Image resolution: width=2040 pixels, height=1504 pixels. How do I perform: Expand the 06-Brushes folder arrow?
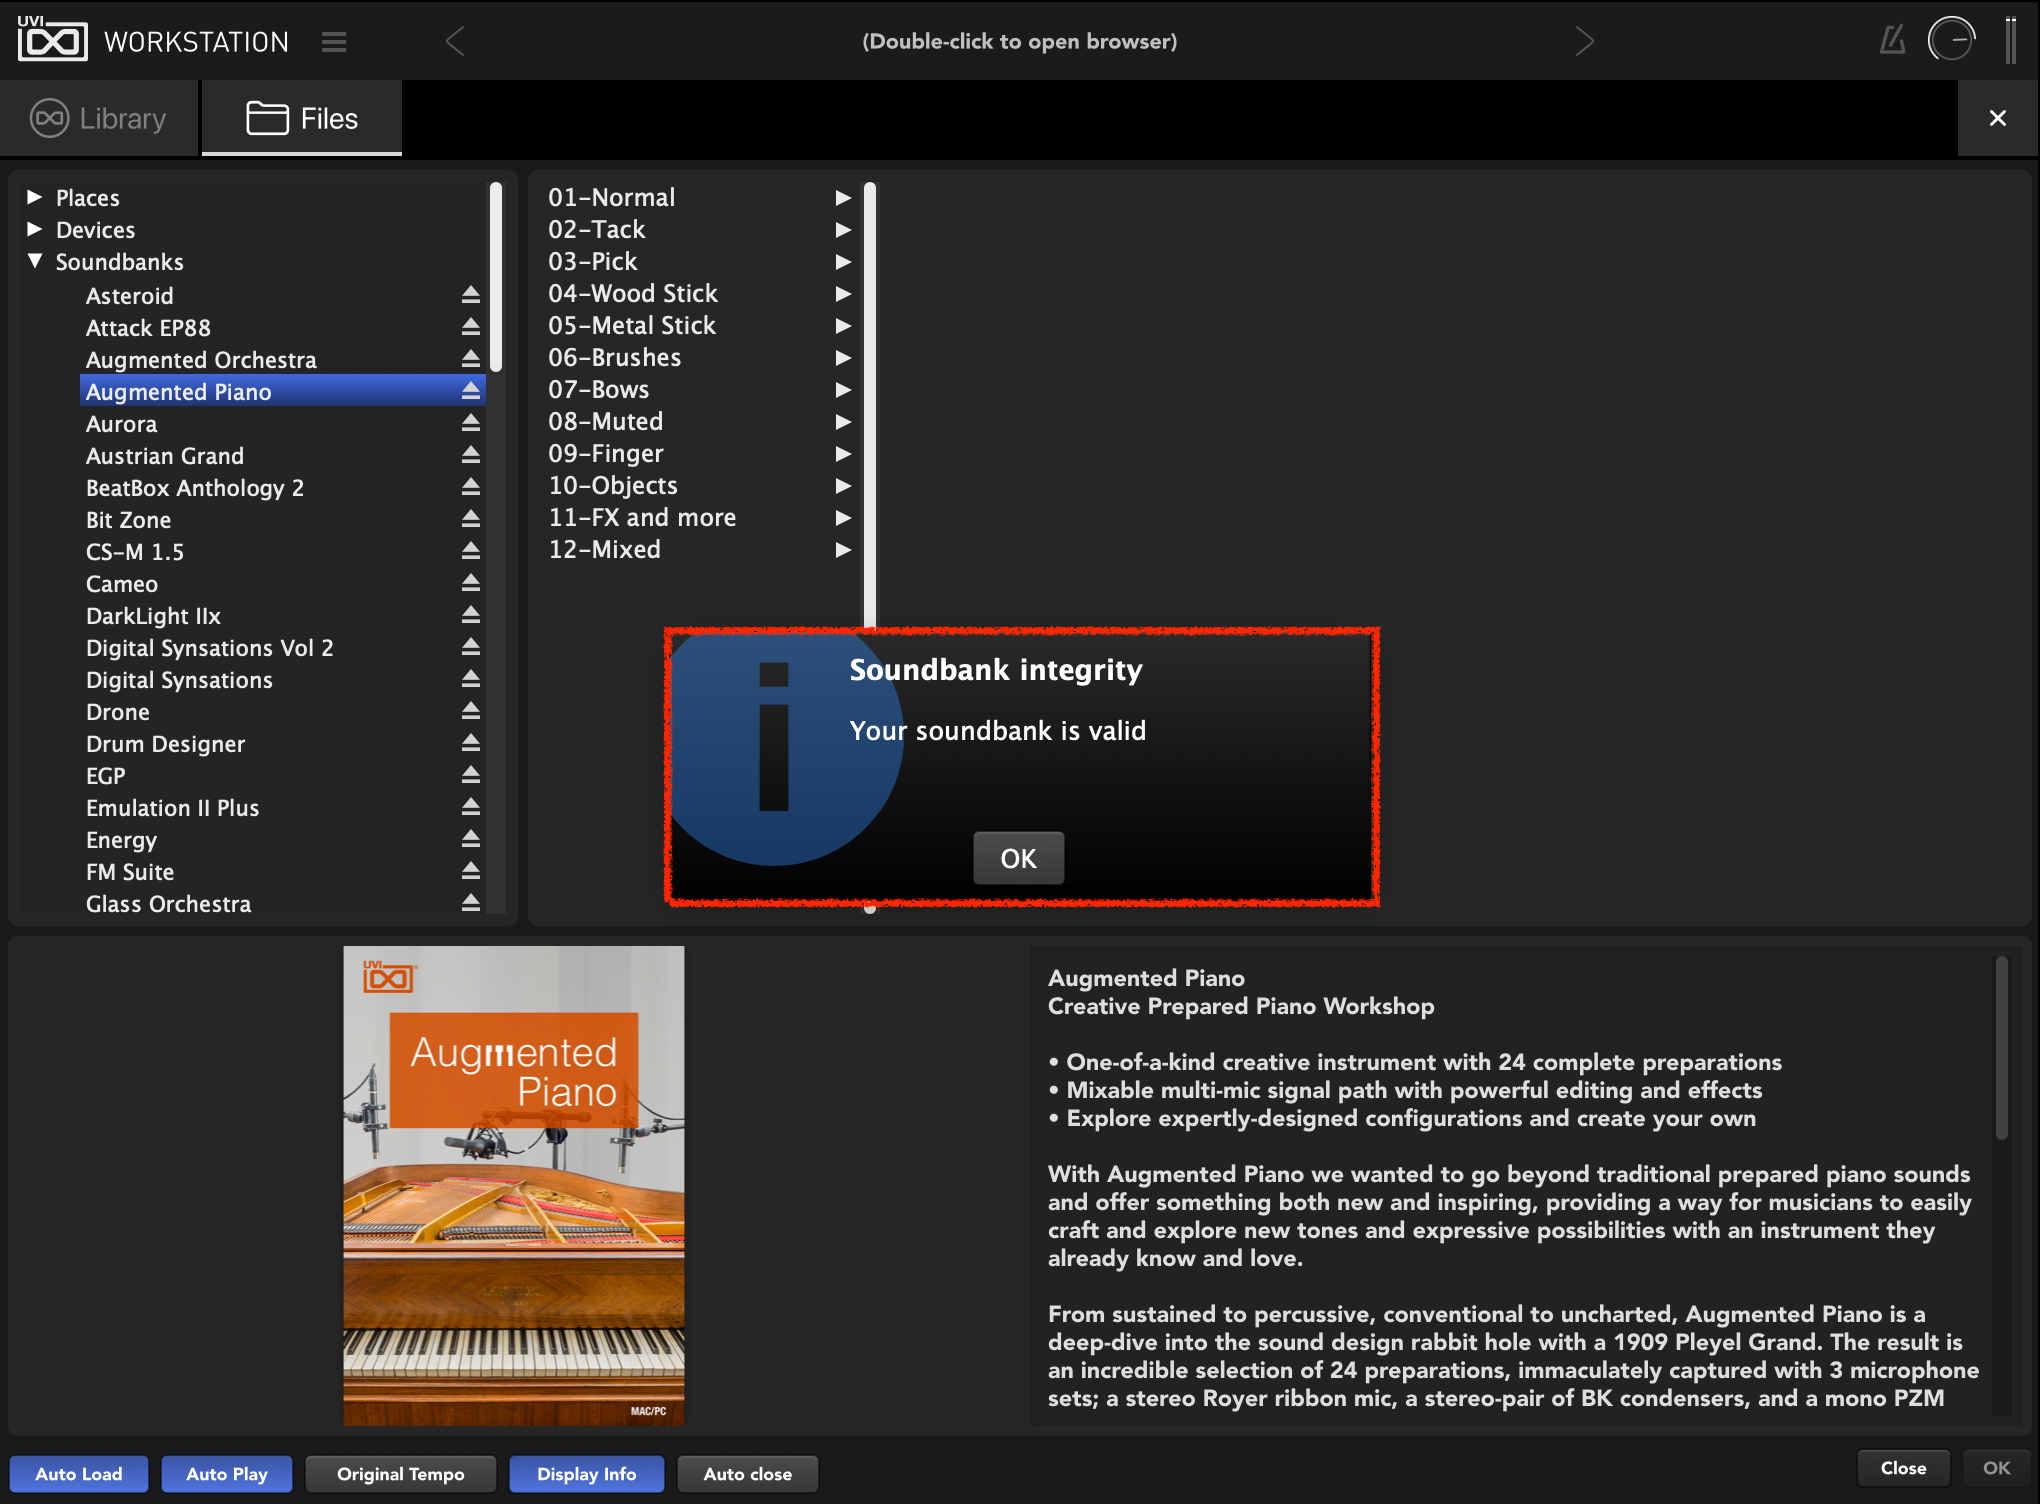tap(843, 357)
